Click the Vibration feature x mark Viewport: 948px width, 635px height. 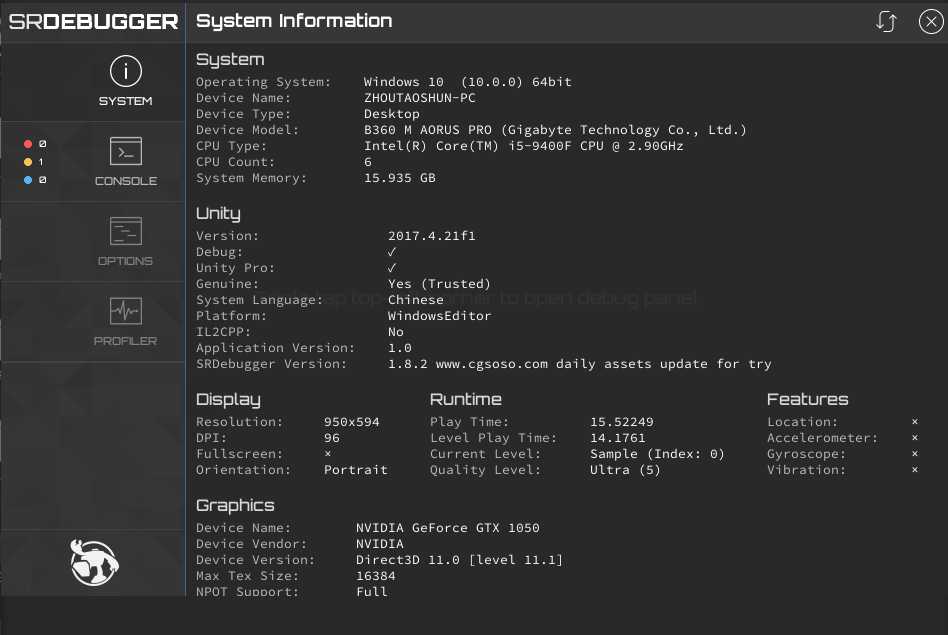[x=915, y=469]
